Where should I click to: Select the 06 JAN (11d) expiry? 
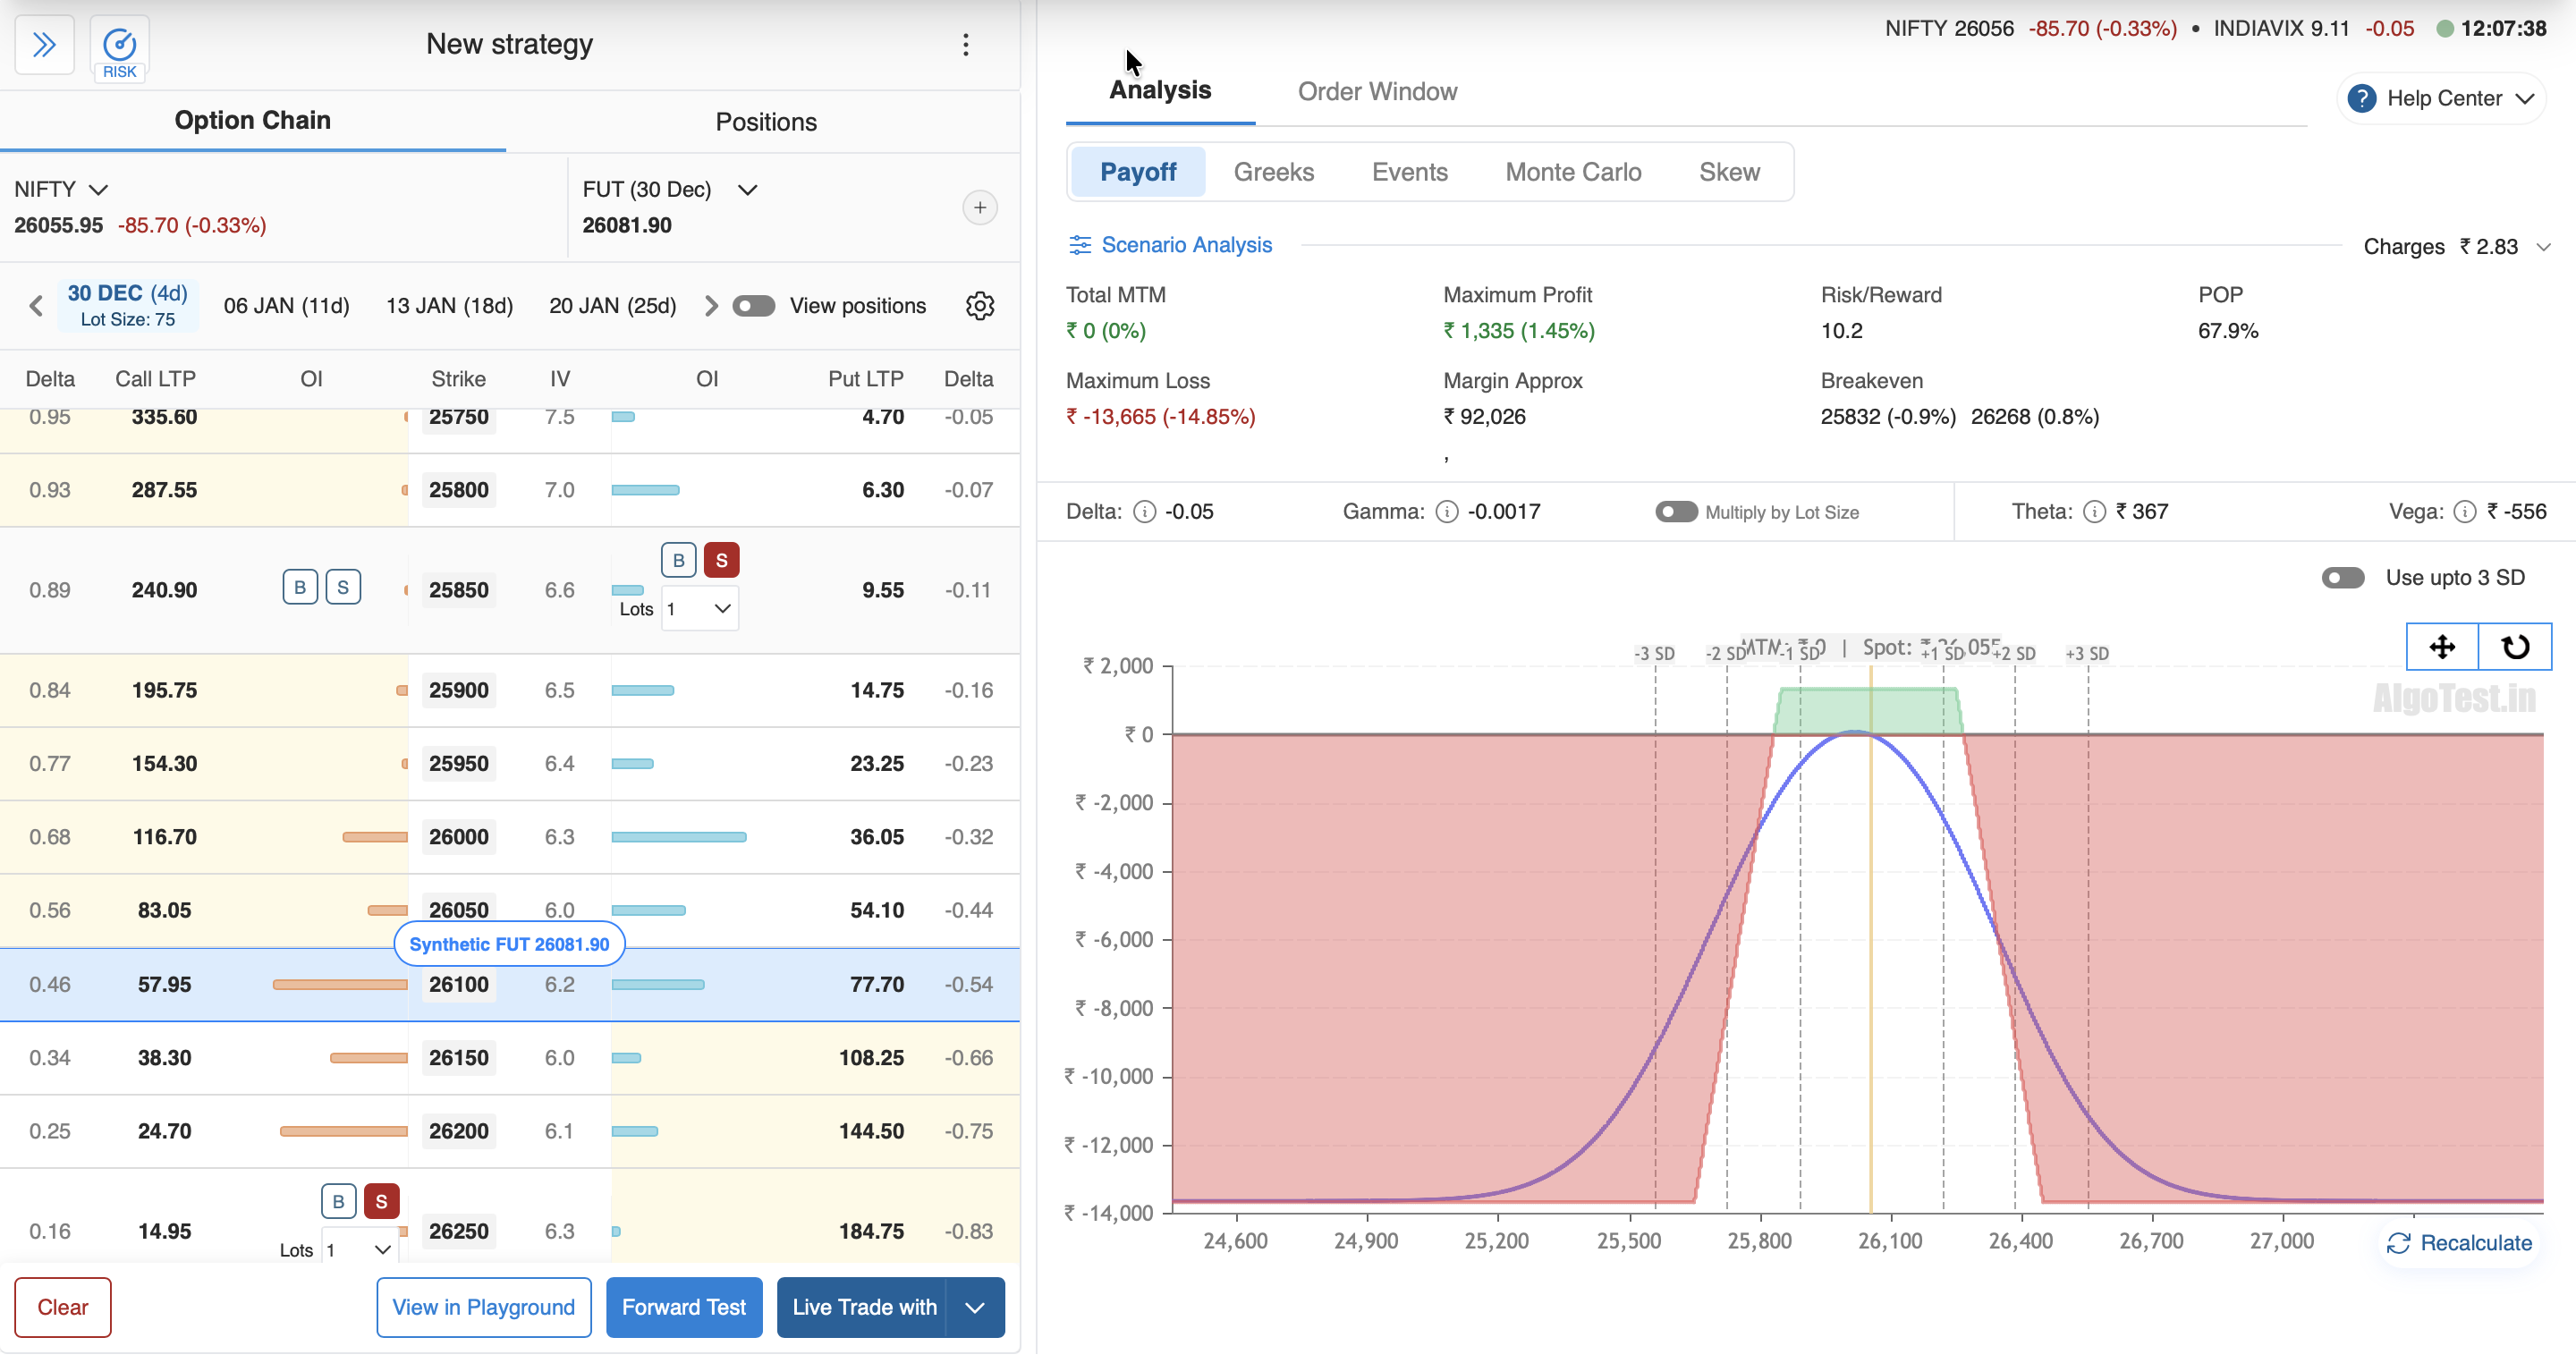[286, 306]
